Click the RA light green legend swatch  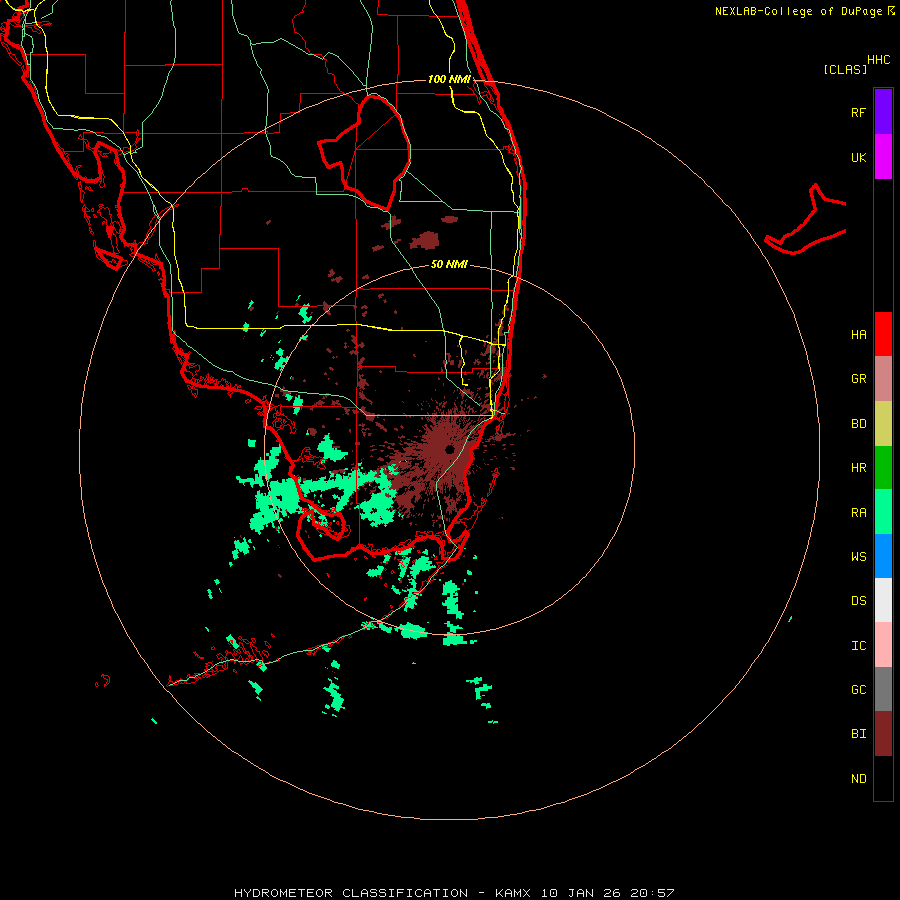click(x=883, y=512)
